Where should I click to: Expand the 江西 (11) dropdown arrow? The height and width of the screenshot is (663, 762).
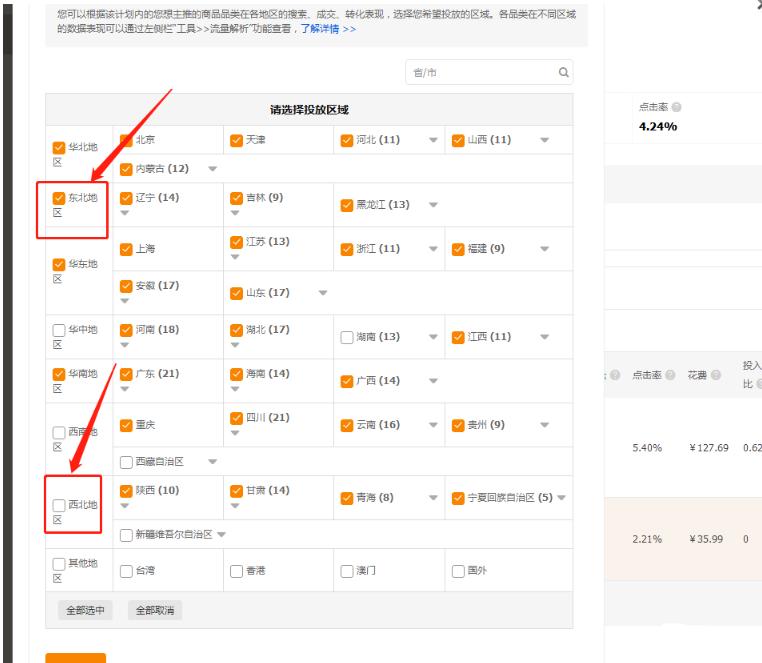coord(544,337)
